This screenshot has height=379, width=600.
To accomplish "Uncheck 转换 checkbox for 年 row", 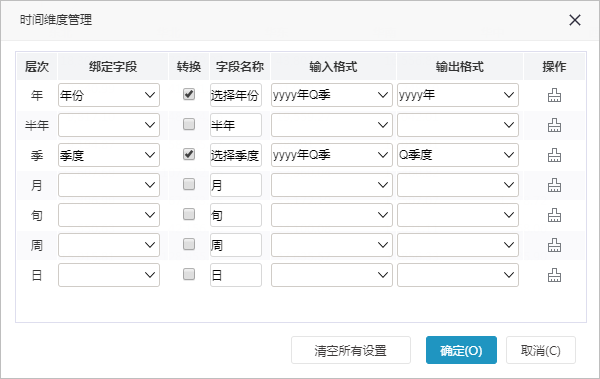I will coord(189,94).
